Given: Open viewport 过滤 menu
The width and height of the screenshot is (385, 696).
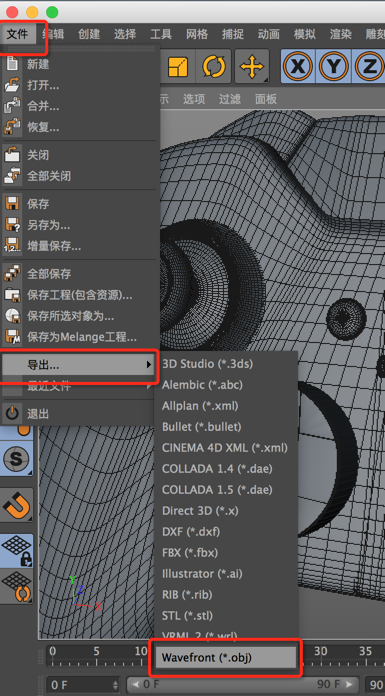Looking at the screenshot, I should (x=230, y=99).
